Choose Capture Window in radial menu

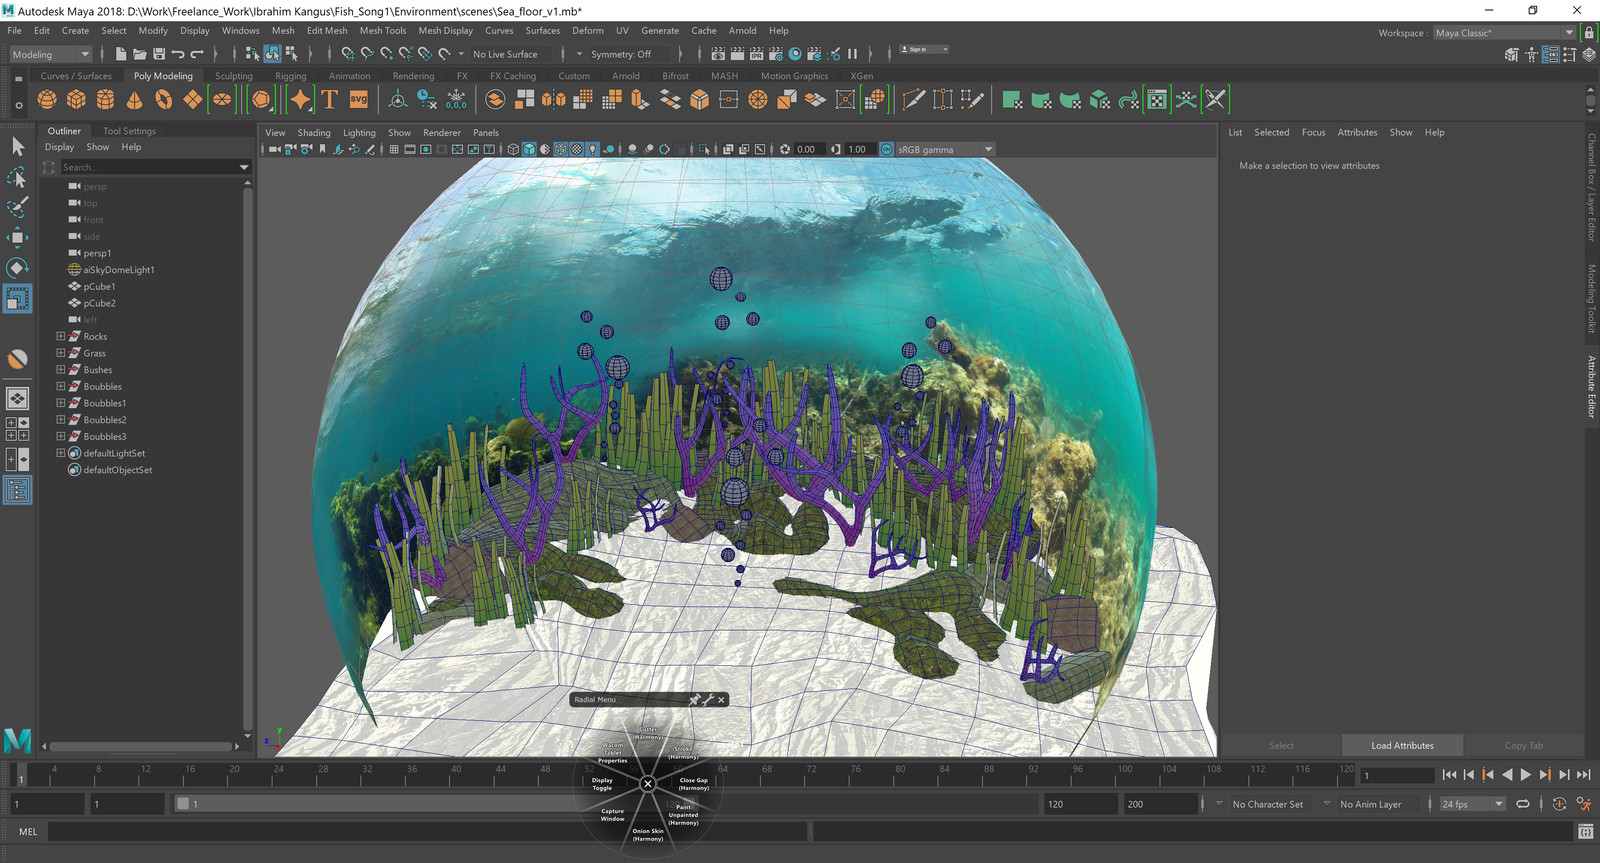612,815
